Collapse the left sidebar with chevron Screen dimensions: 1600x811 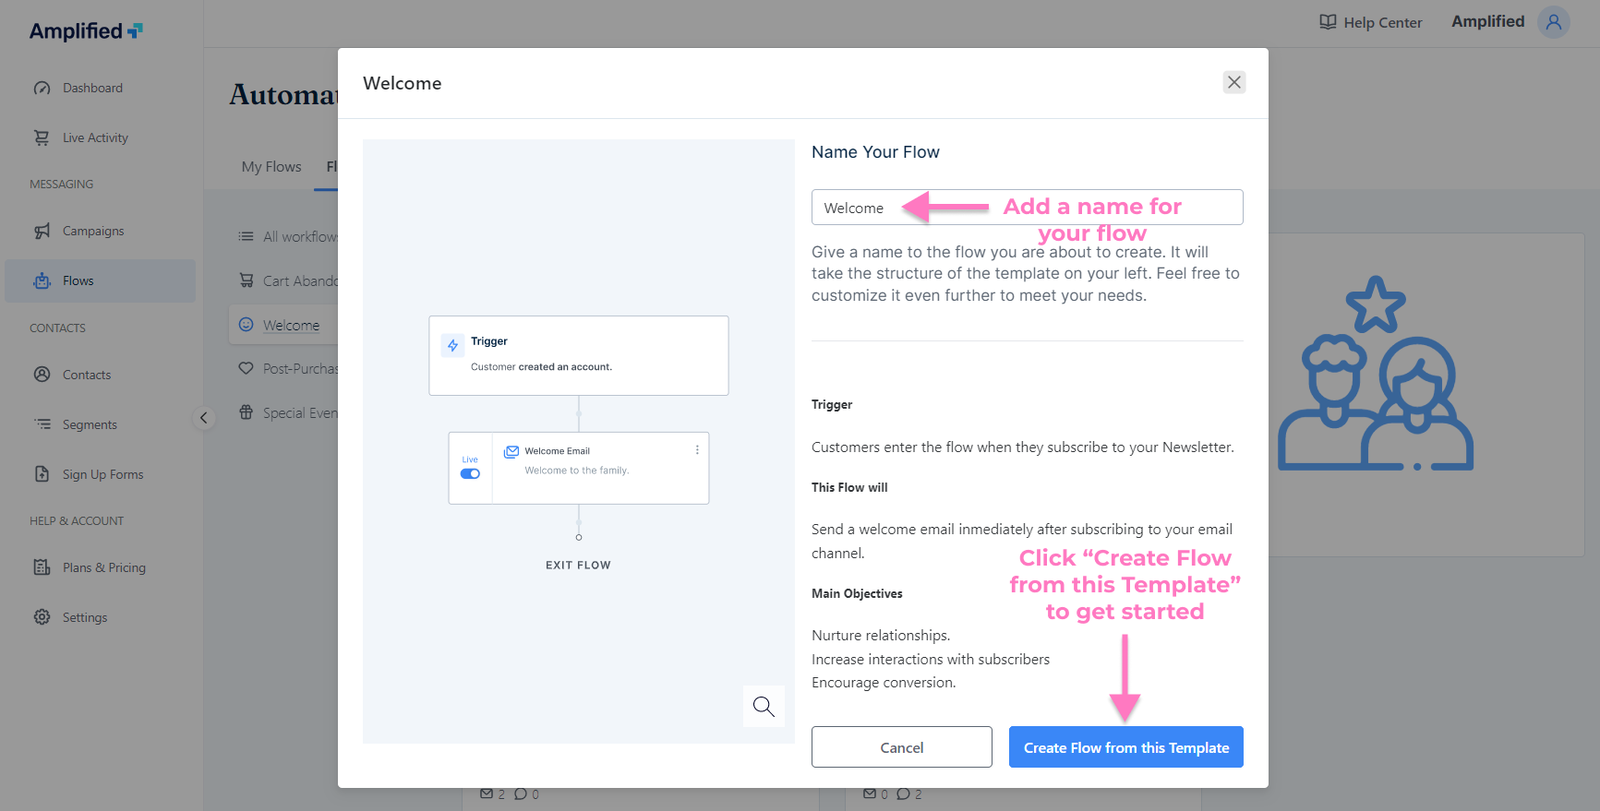[x=203, y=418]
